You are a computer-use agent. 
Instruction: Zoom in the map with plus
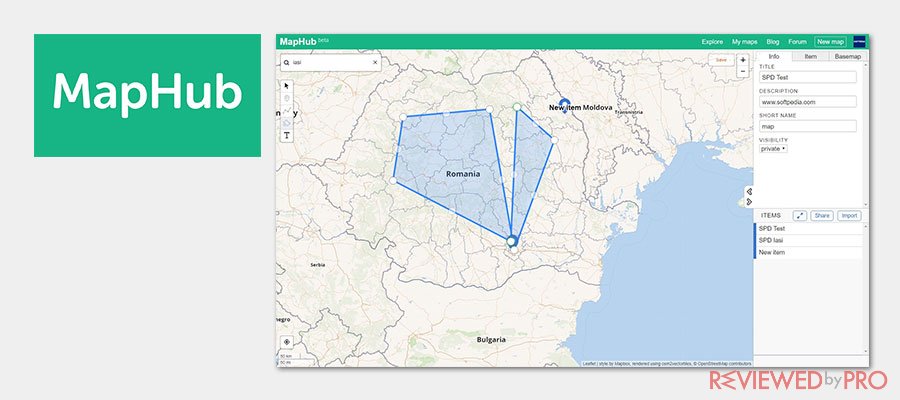point(743,60)
